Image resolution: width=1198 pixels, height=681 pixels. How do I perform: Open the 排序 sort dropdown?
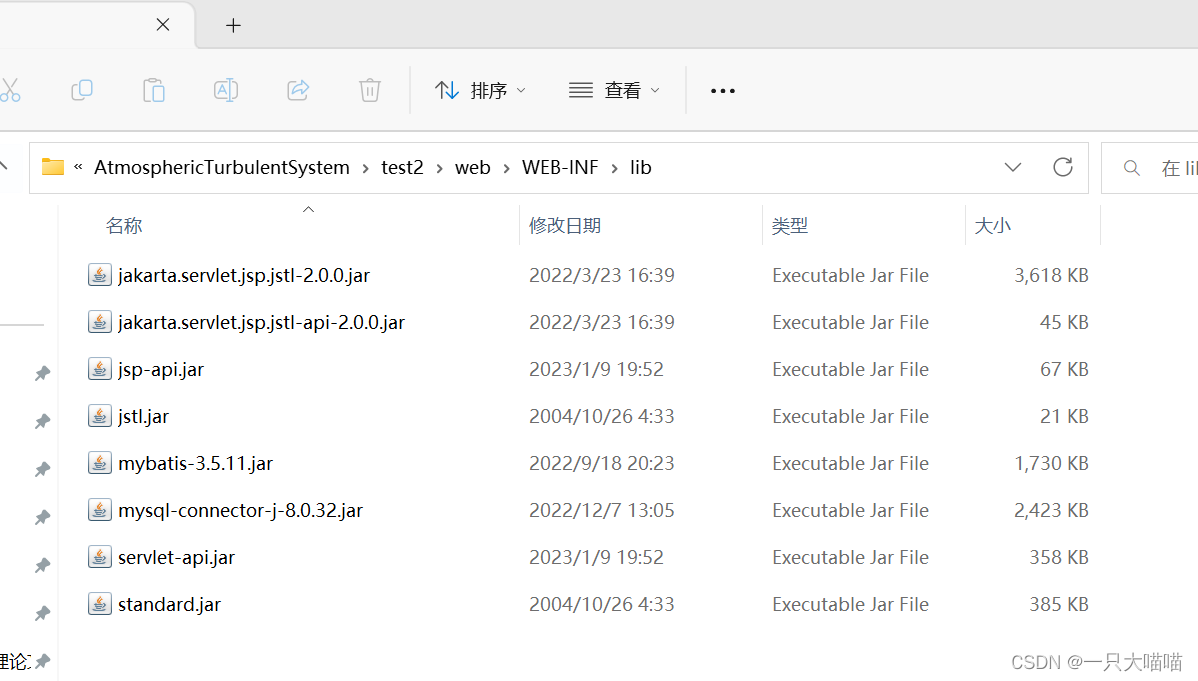[x=480, y=90]
